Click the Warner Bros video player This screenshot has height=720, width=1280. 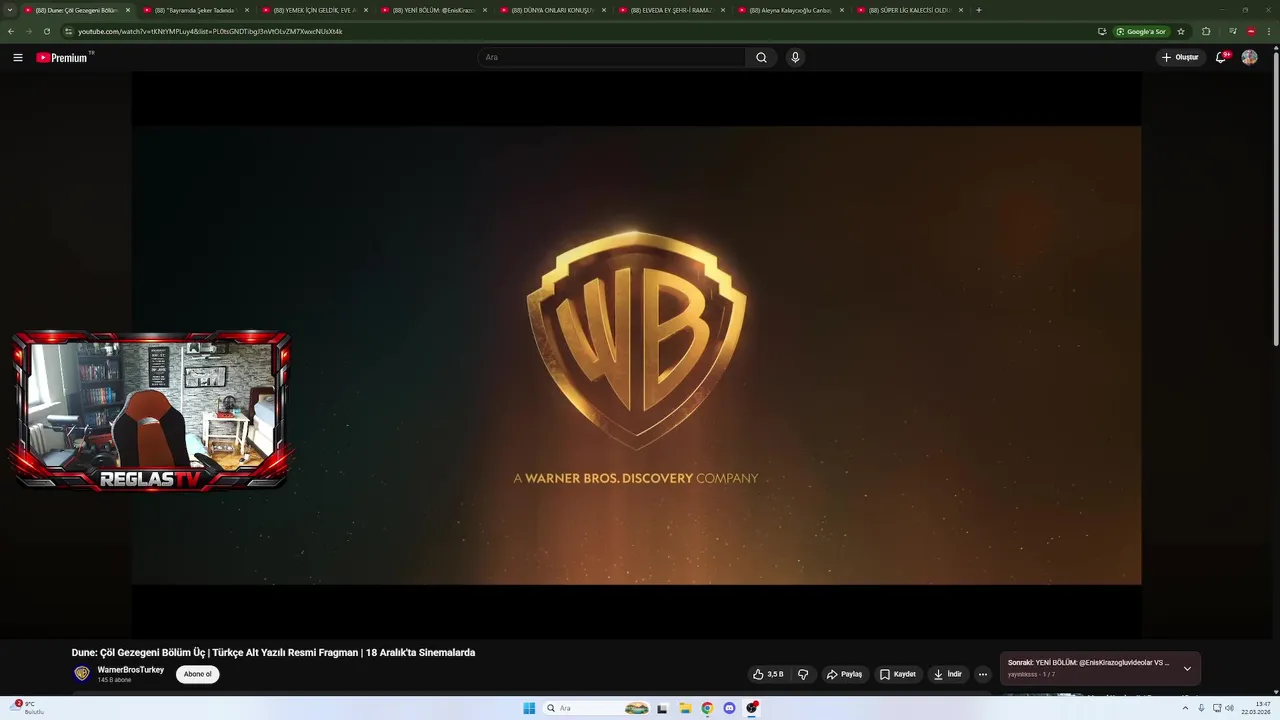click(x=636, y=355)
